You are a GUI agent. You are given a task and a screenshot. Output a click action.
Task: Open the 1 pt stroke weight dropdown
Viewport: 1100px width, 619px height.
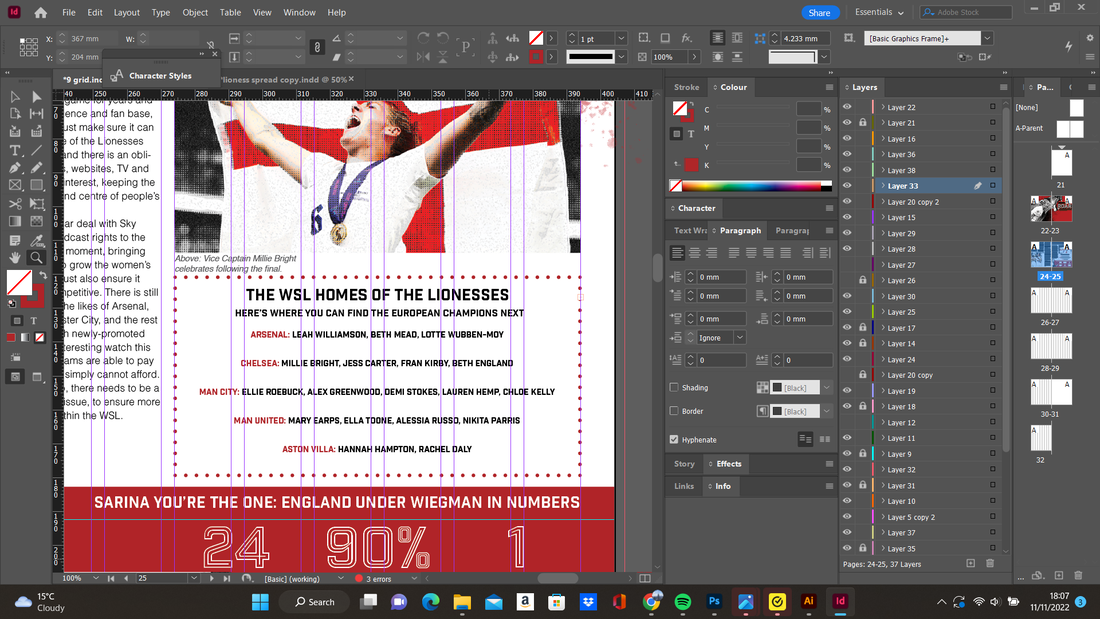[621, 39]
